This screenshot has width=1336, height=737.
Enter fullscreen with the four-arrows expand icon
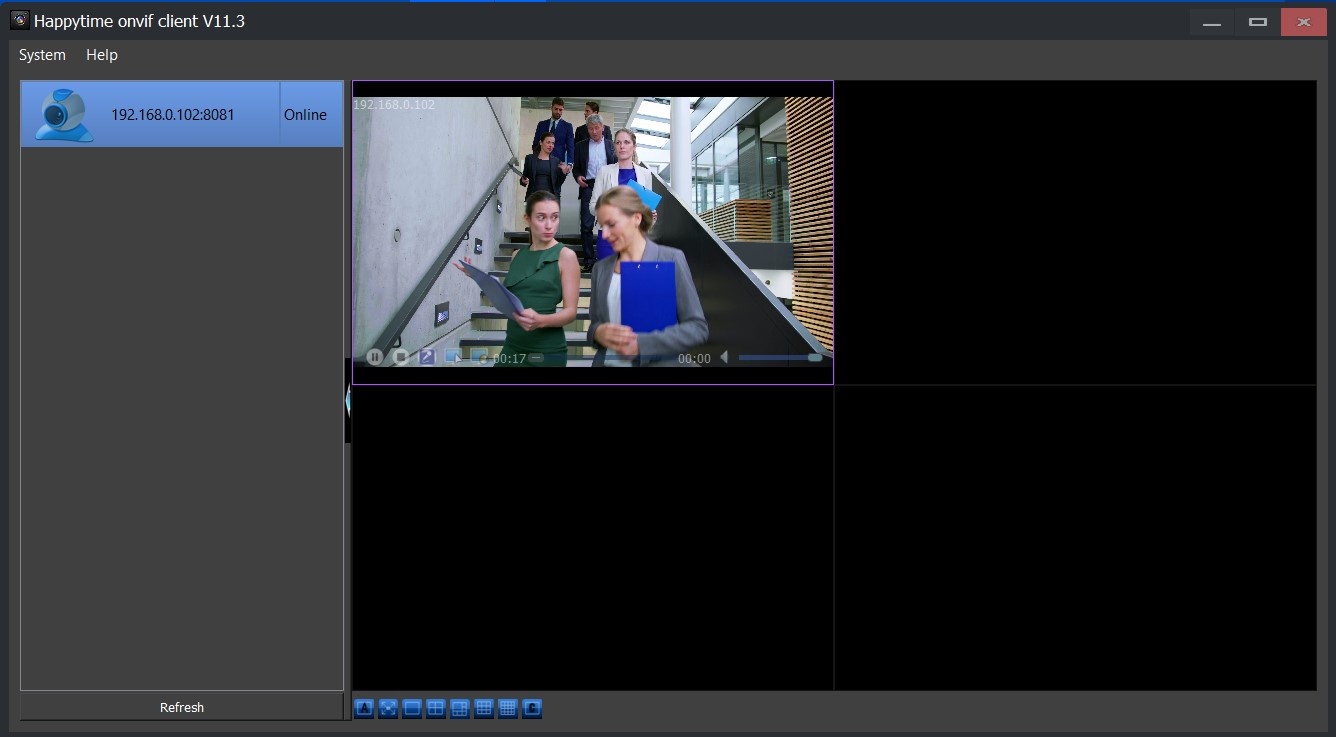point(388,709)
